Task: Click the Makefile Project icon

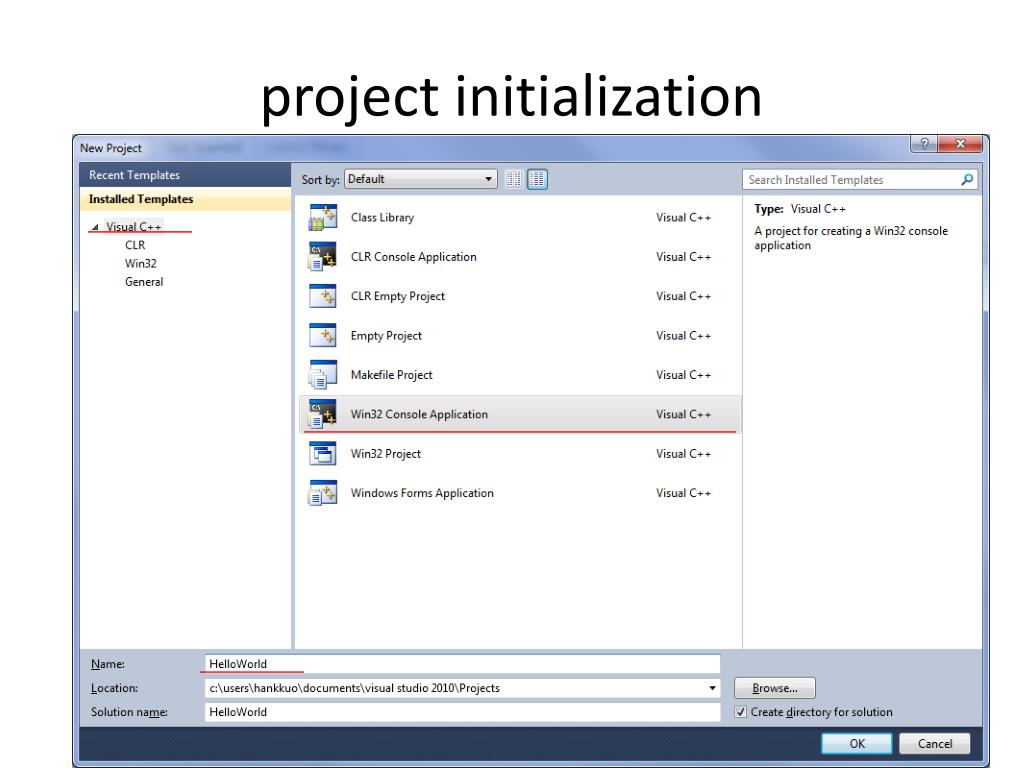Action: tap(323, 375)
